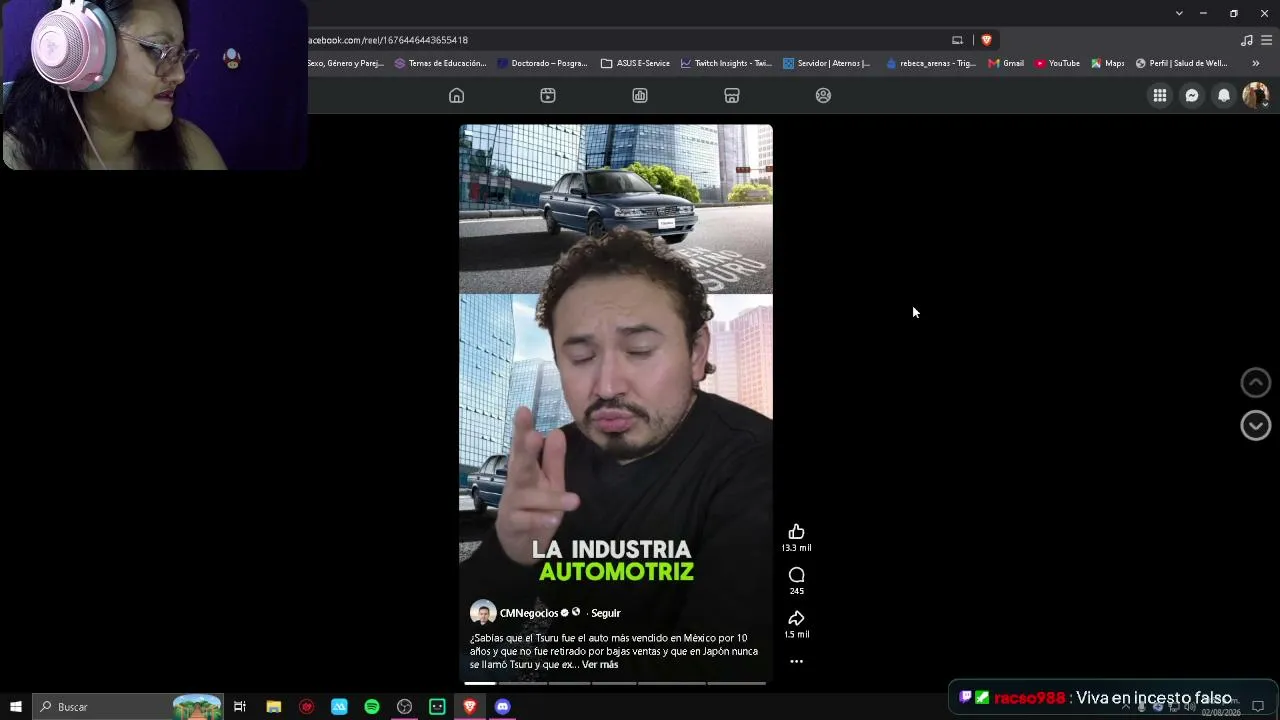1280x720 pixels.
Task: Follow CMNegocios with Seguir
Action: 606,613
